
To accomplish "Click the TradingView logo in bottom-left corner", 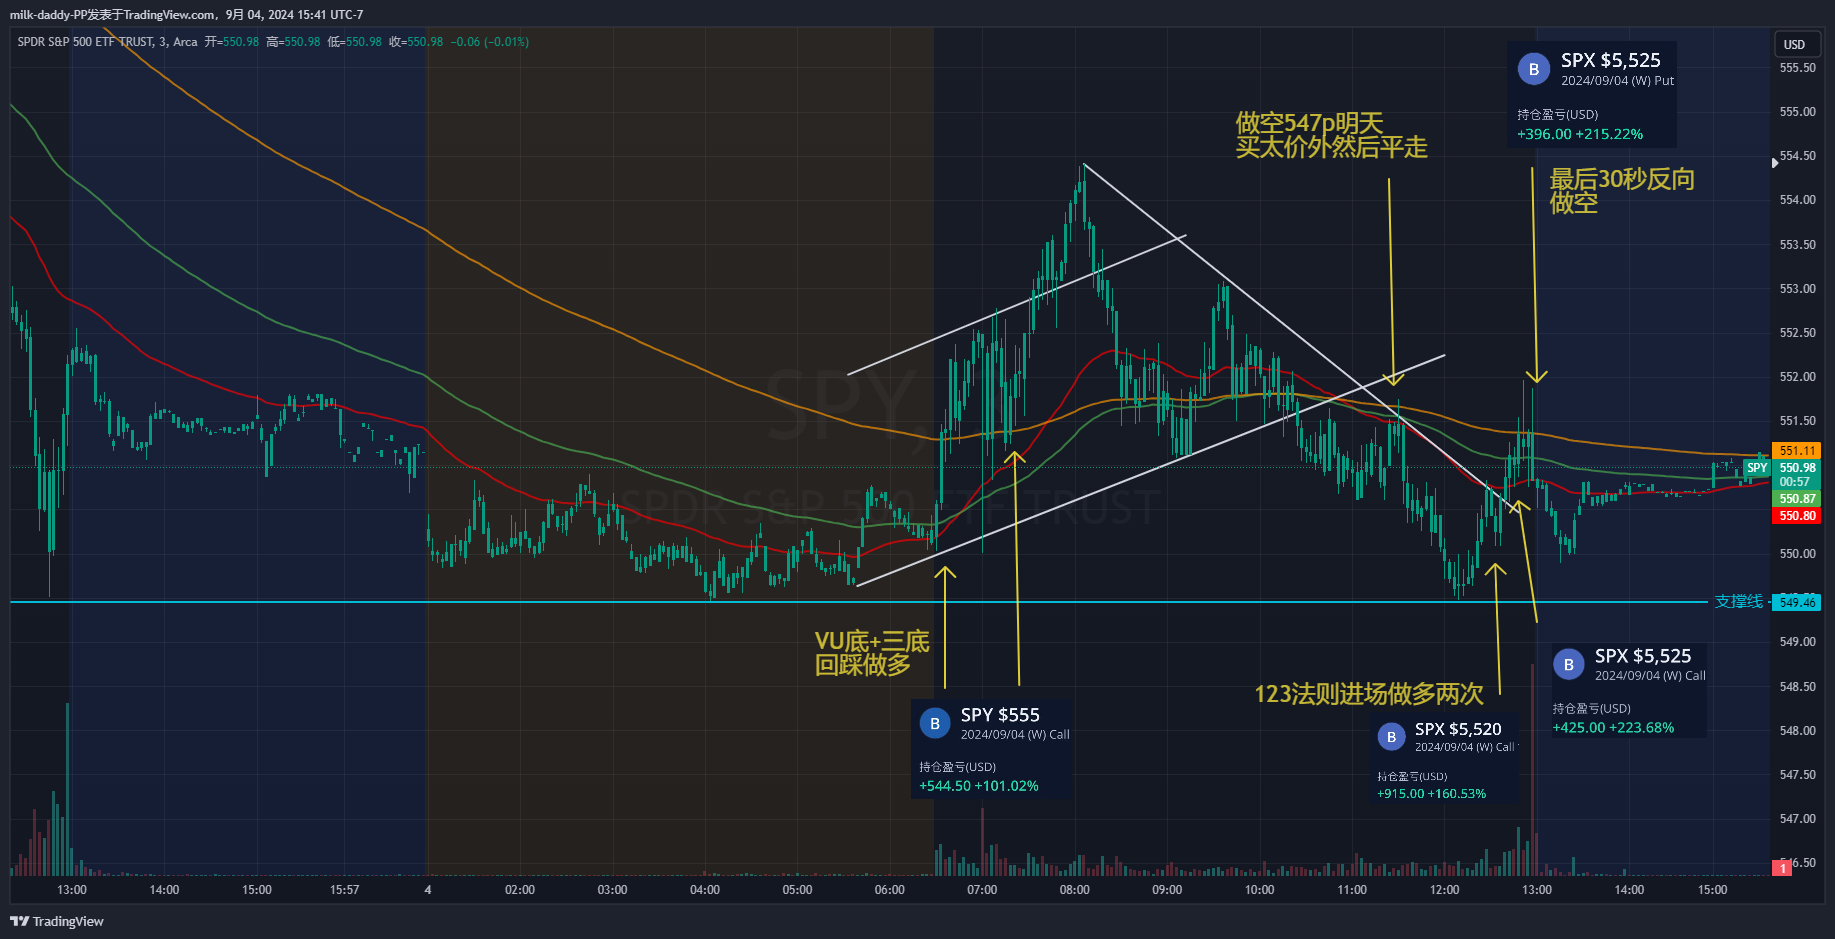I will [57, 921].
